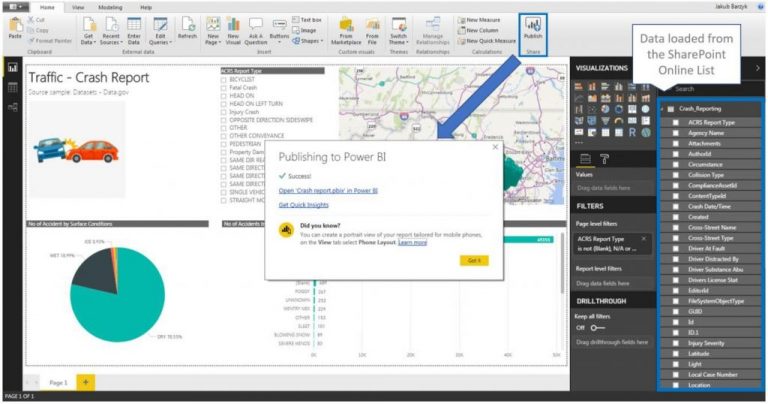Select the Page 1 tab
768x404 pixels.
point(58,382)
